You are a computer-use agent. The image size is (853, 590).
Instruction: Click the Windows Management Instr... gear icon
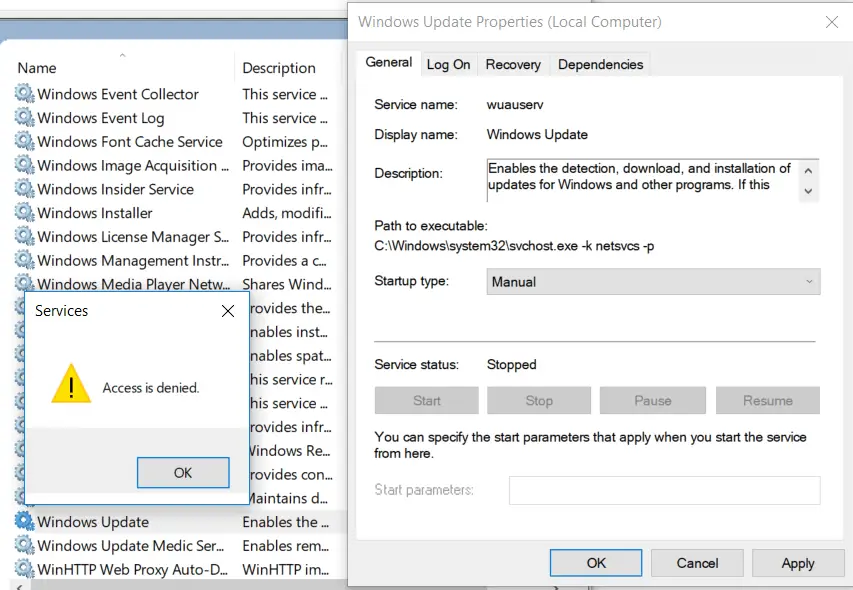[24, 260]
